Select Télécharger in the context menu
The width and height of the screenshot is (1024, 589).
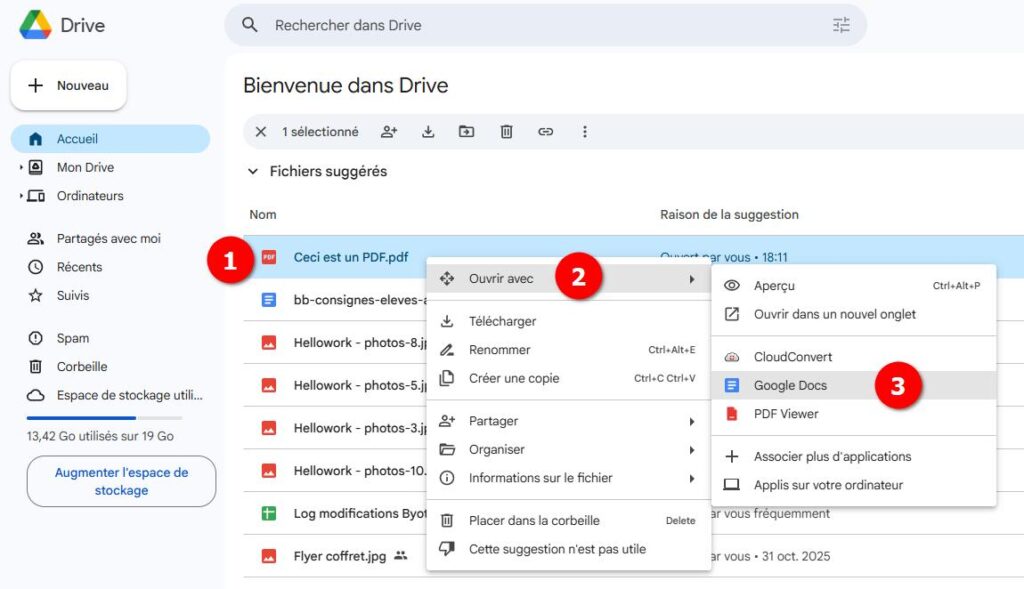(x=568, y=321)
